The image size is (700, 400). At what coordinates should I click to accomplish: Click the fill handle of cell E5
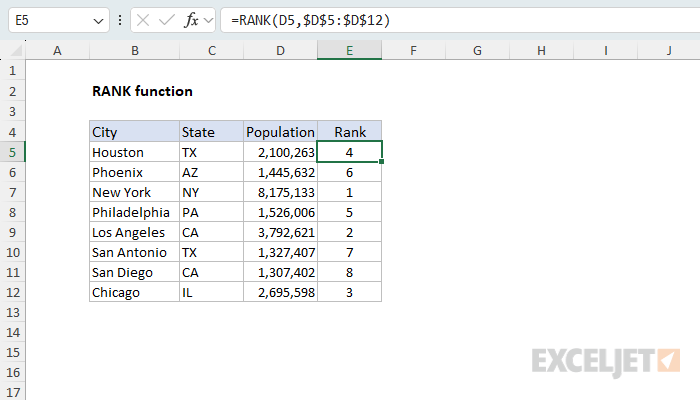[x=381, y=162]
